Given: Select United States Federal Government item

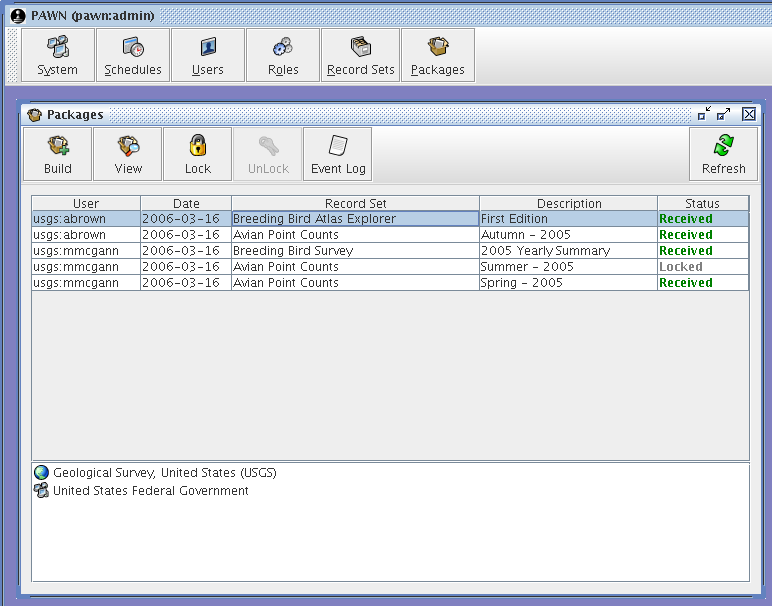Looking at the screenshot, I should click(x=150, y=491).
